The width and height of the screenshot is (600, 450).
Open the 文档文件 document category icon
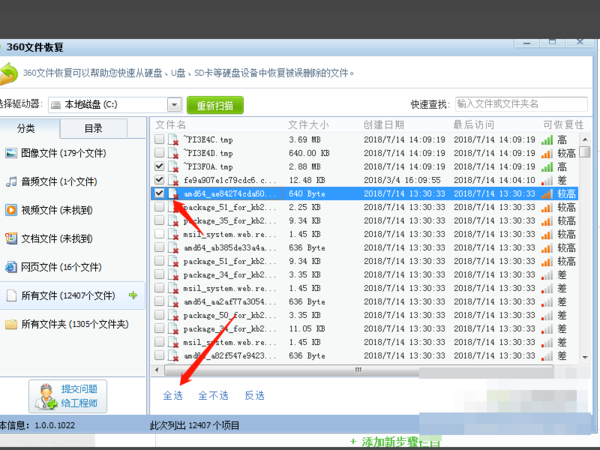click(x=12, y=239)
